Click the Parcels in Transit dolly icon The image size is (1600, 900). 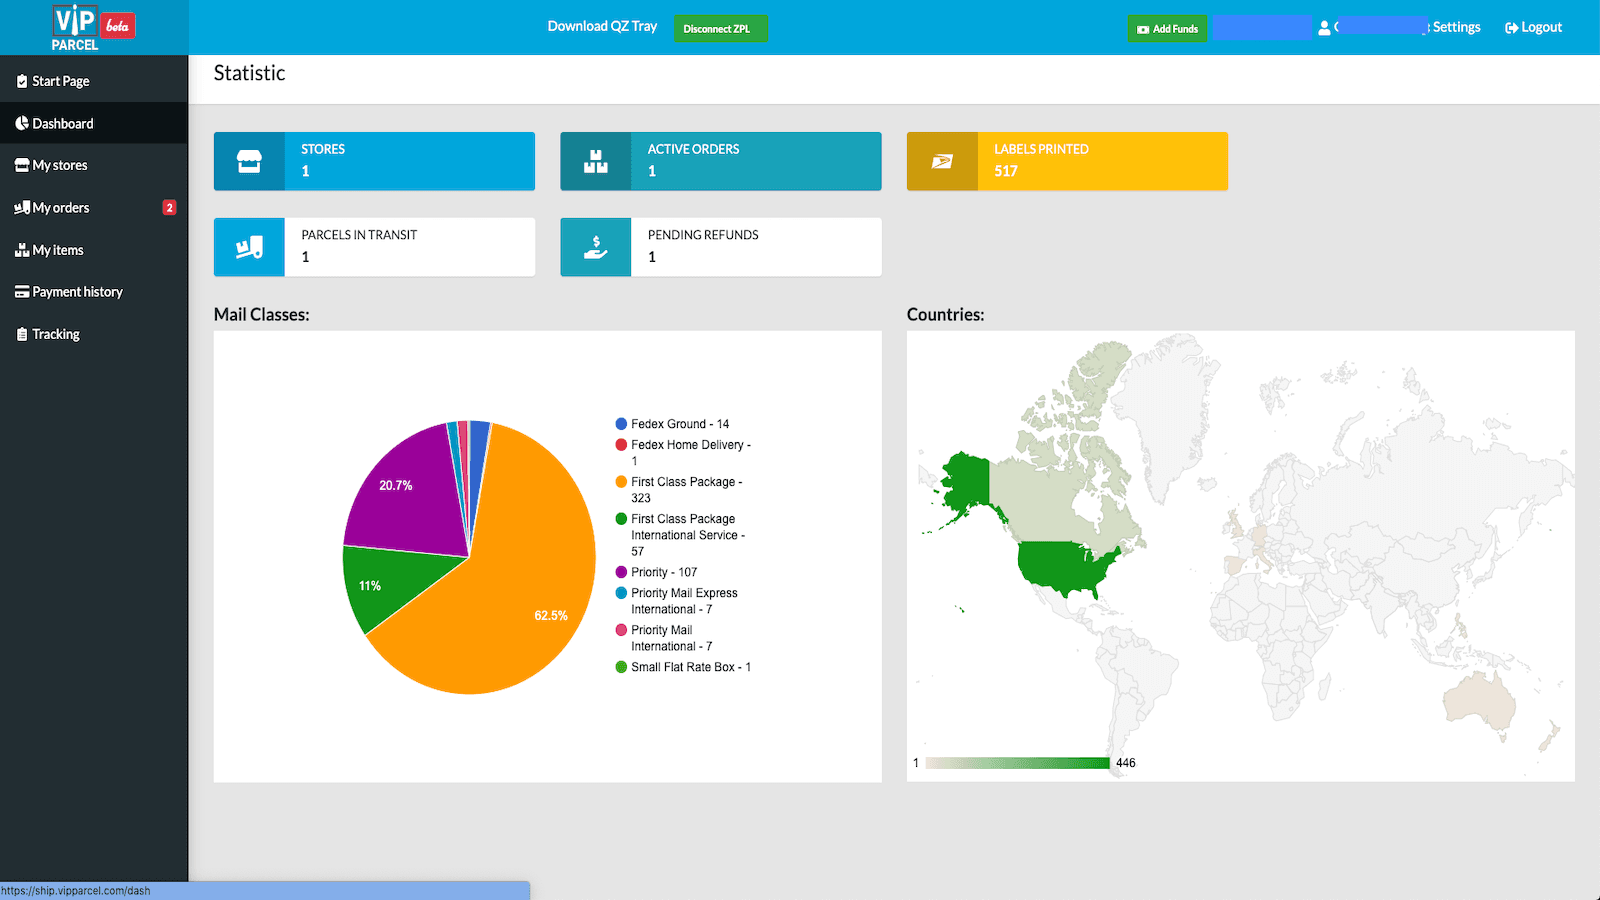point(249,247)
